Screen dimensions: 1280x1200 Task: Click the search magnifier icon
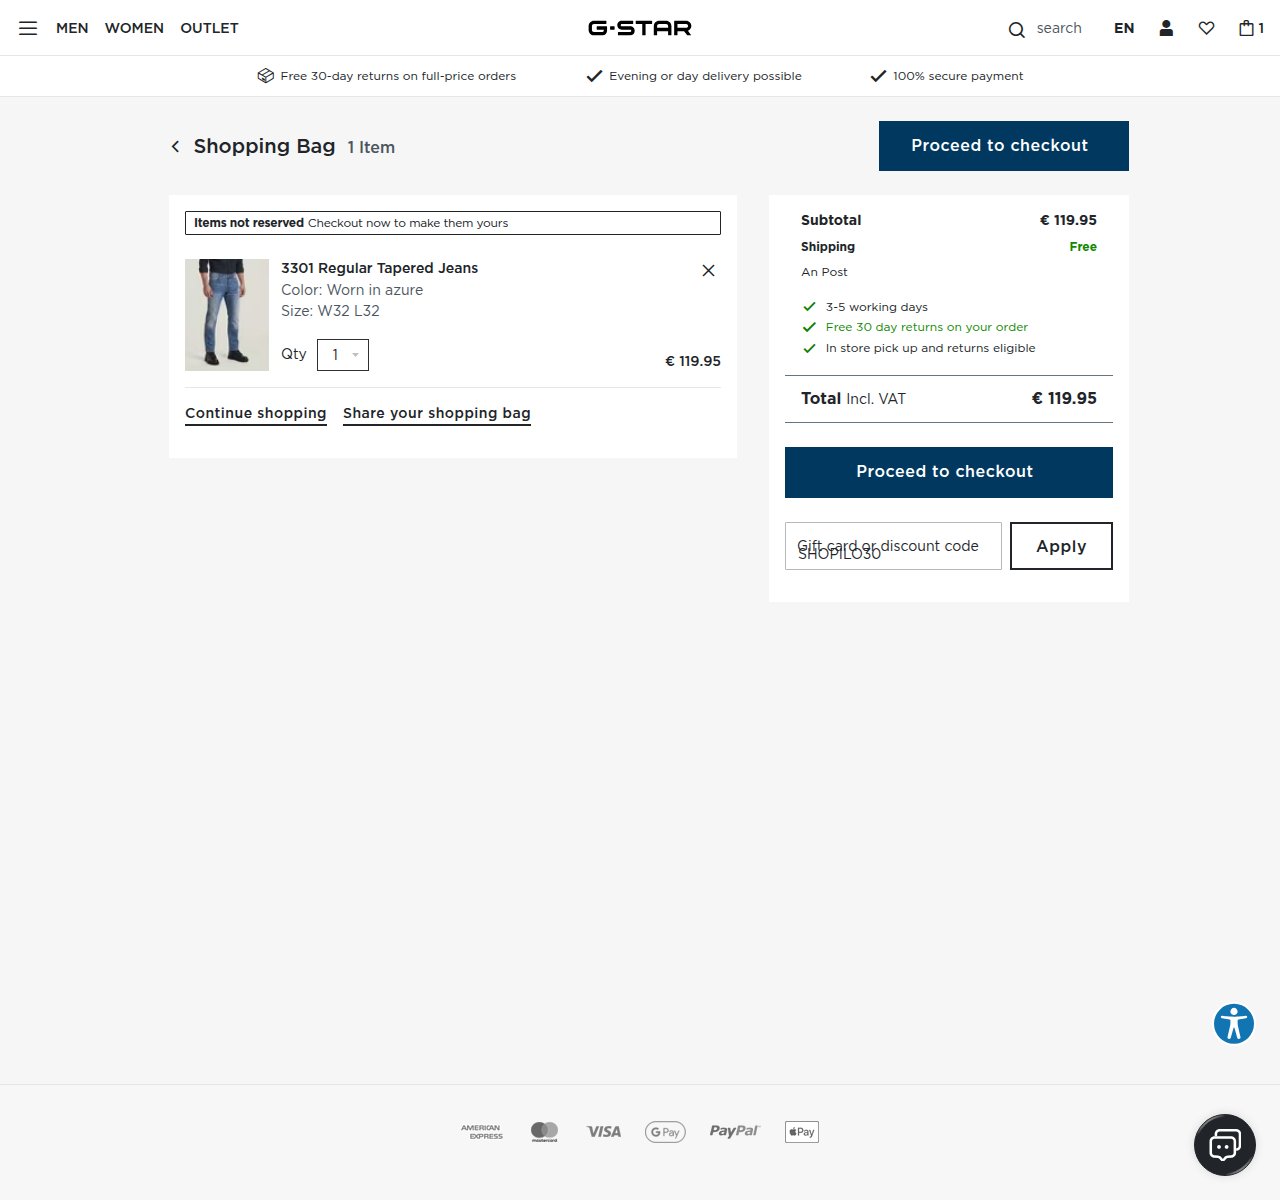[1016, 29]
